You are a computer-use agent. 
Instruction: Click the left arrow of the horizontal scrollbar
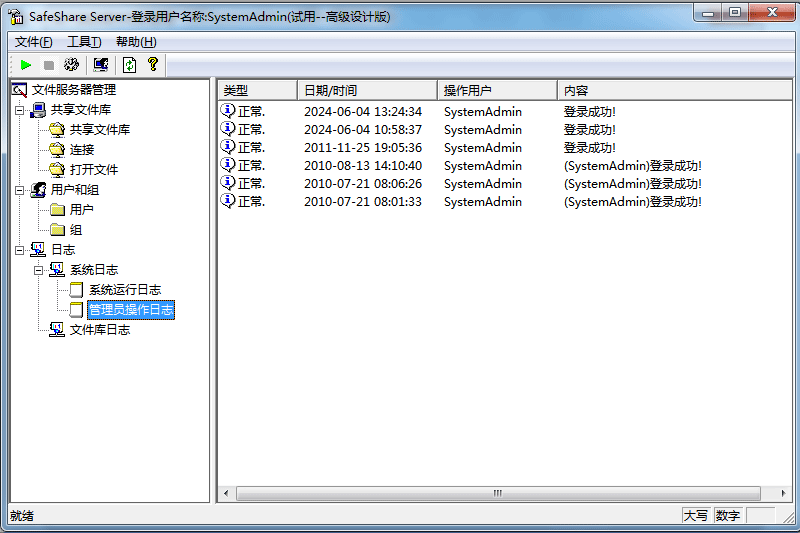226,493
